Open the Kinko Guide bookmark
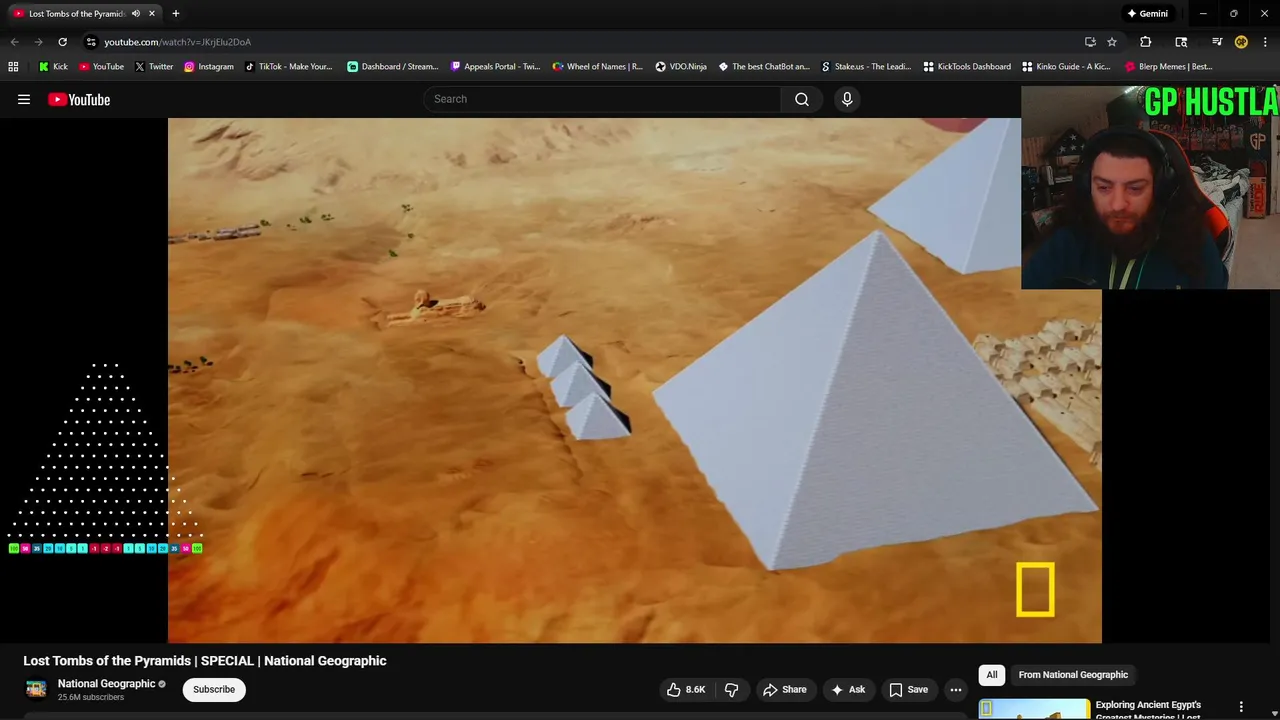Image resolution: width=1280 pixels, height=720 pixels. pyautogui.click(x=1065, y=67)
